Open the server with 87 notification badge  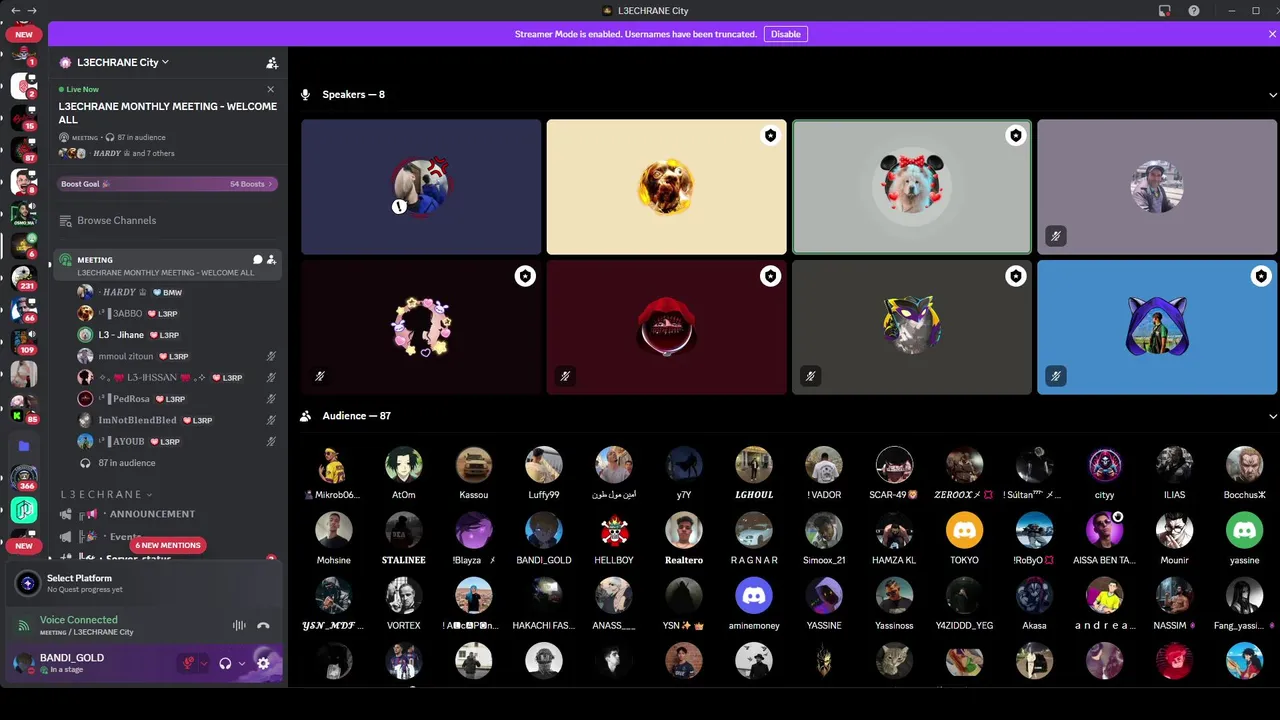(24, 150)
